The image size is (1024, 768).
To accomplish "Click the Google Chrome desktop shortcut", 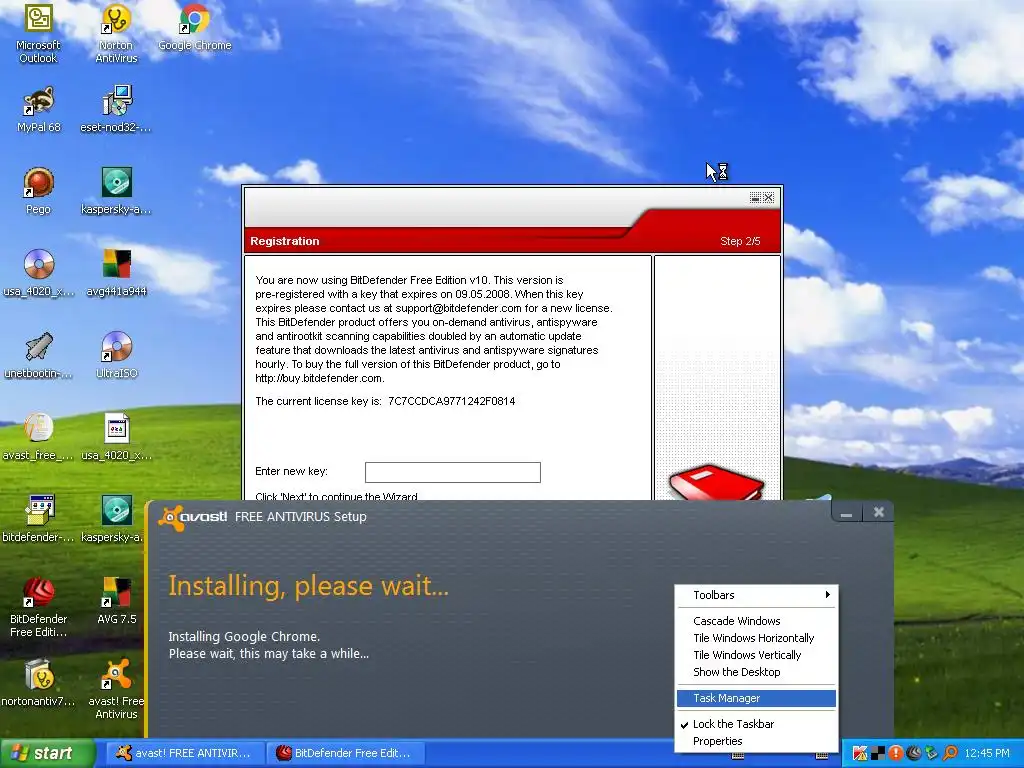I will (x=195, y=27).
